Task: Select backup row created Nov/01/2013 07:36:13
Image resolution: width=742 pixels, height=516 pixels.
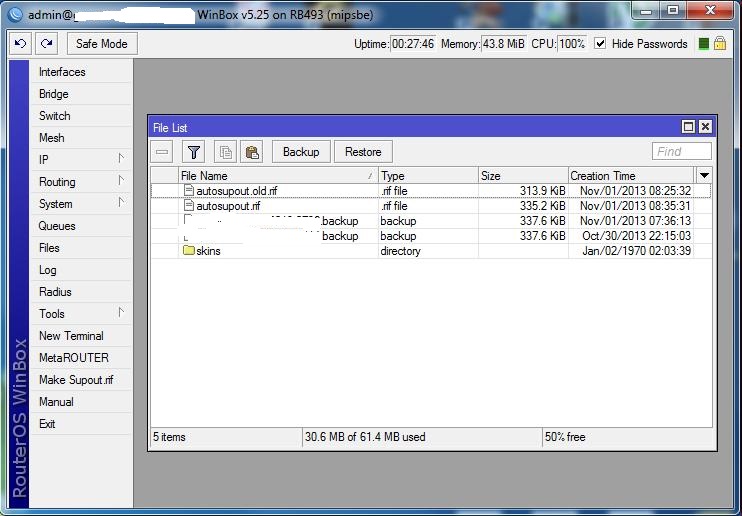Action: [431, 221]
